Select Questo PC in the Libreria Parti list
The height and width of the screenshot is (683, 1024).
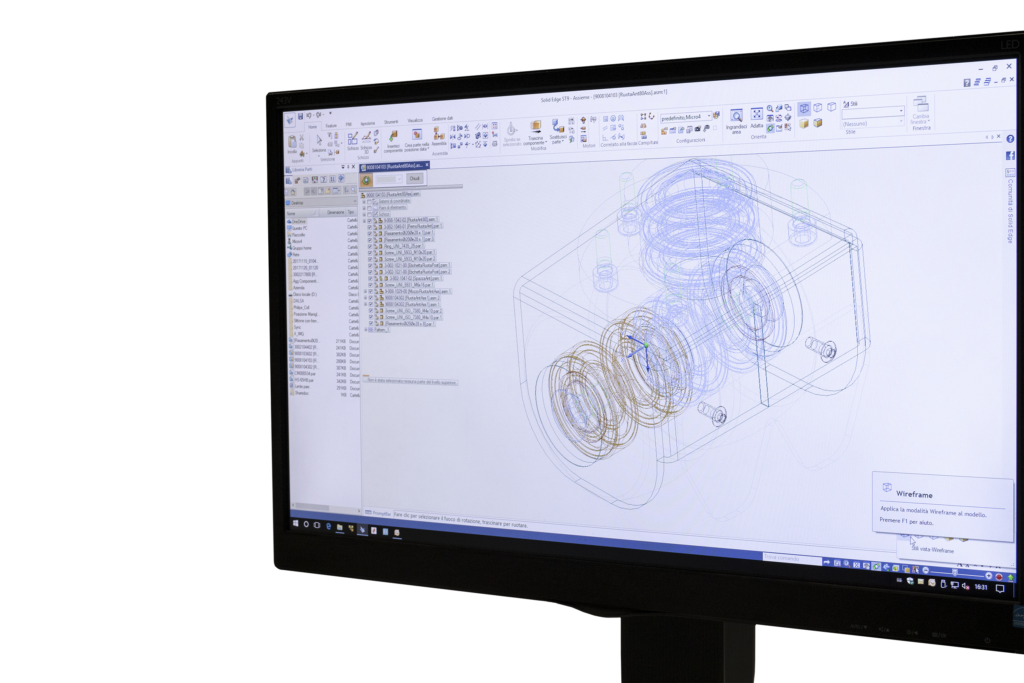coord(298,228)
